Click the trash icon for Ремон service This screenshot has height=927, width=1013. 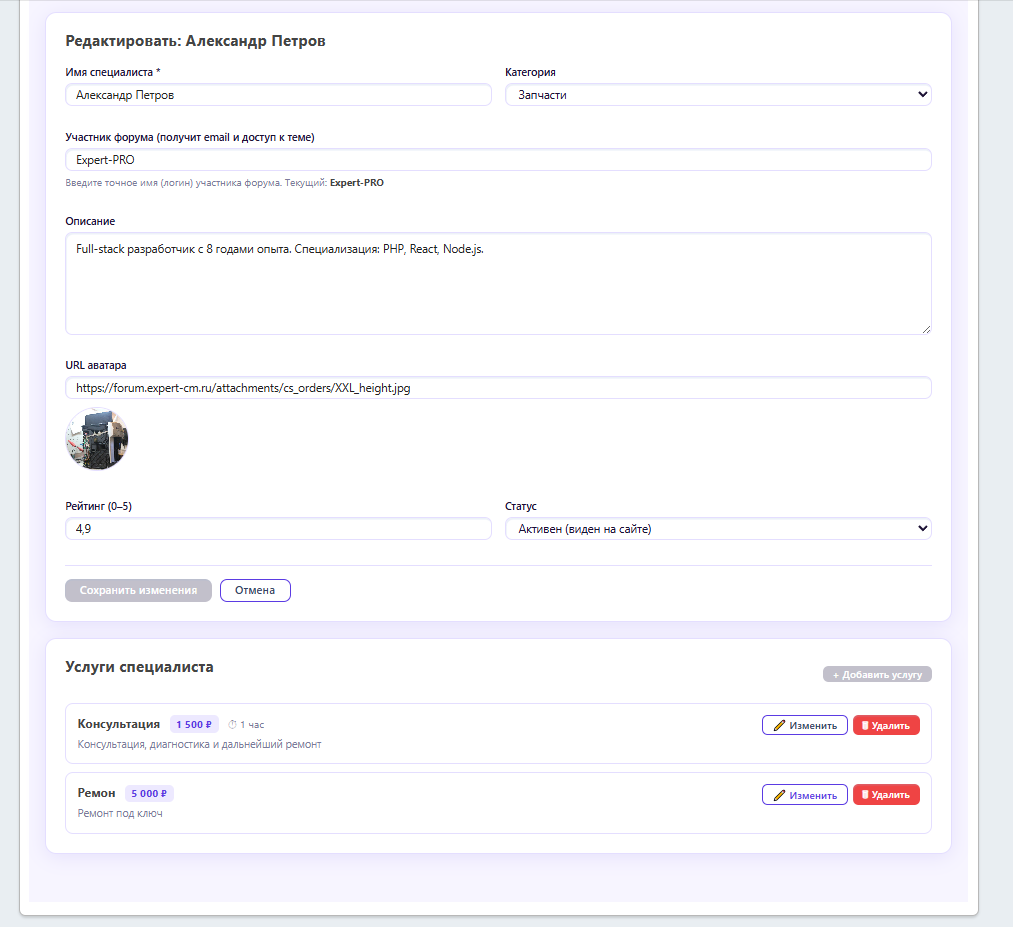pyautogui.click(x=865, y=795)
